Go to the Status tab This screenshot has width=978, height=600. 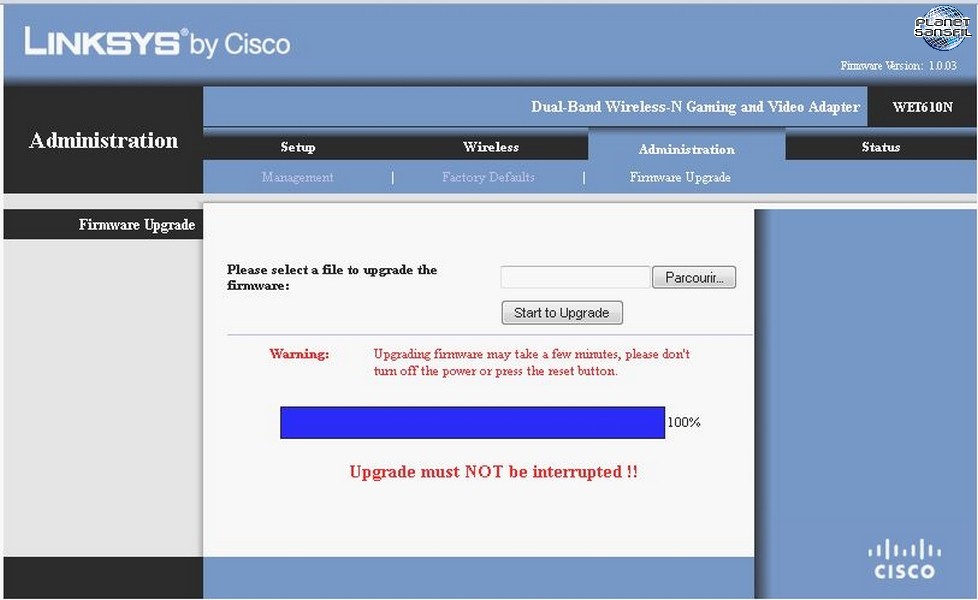[880, 147]
